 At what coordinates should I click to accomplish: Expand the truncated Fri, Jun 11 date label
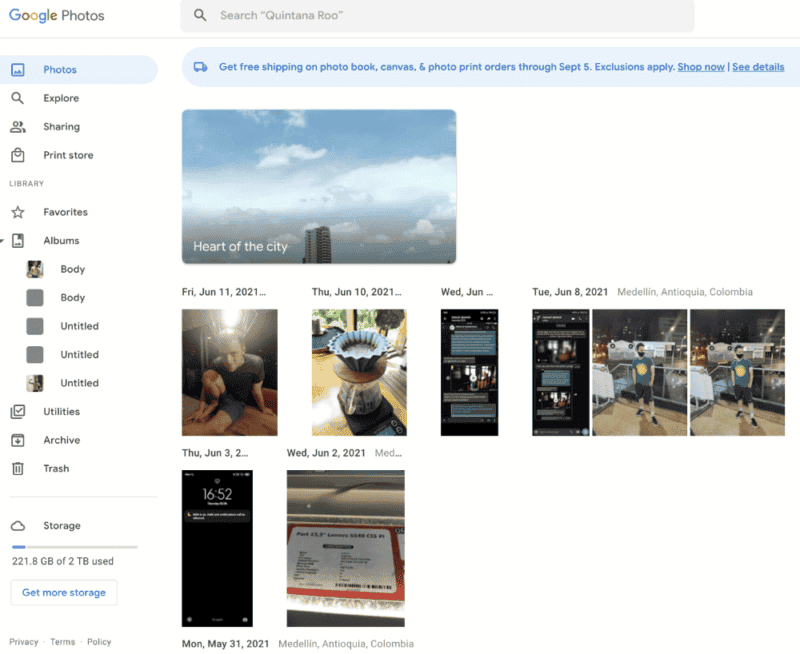tap(224, 291)
